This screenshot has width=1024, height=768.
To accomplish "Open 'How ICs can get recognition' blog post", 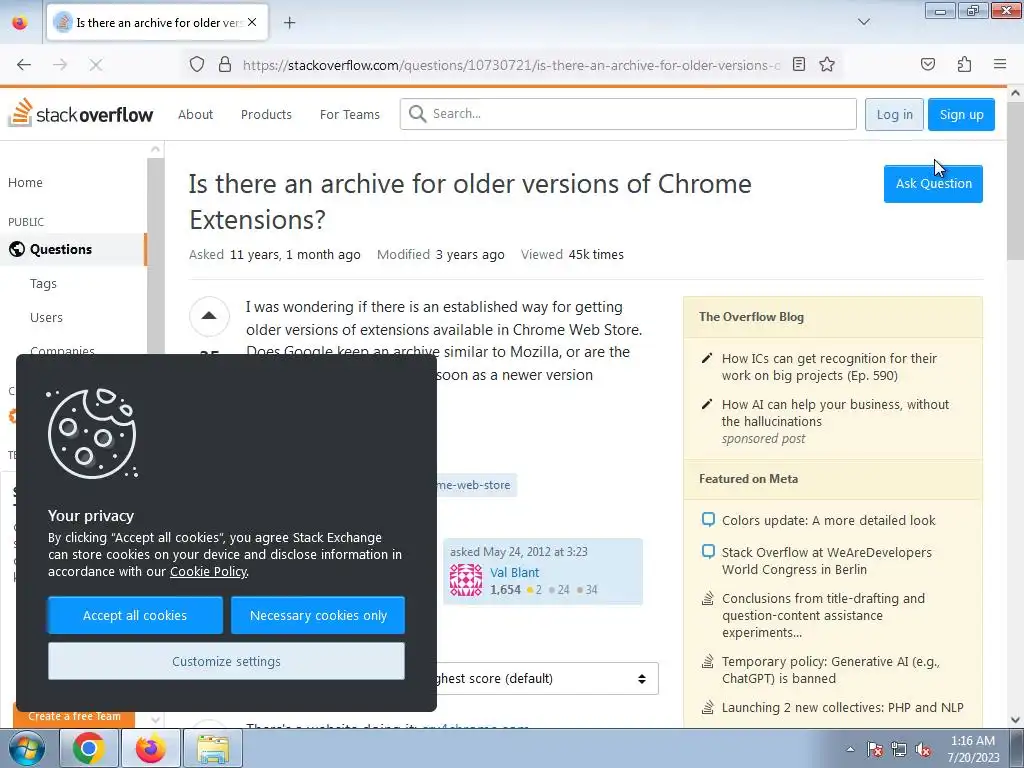I will [829, 367].
